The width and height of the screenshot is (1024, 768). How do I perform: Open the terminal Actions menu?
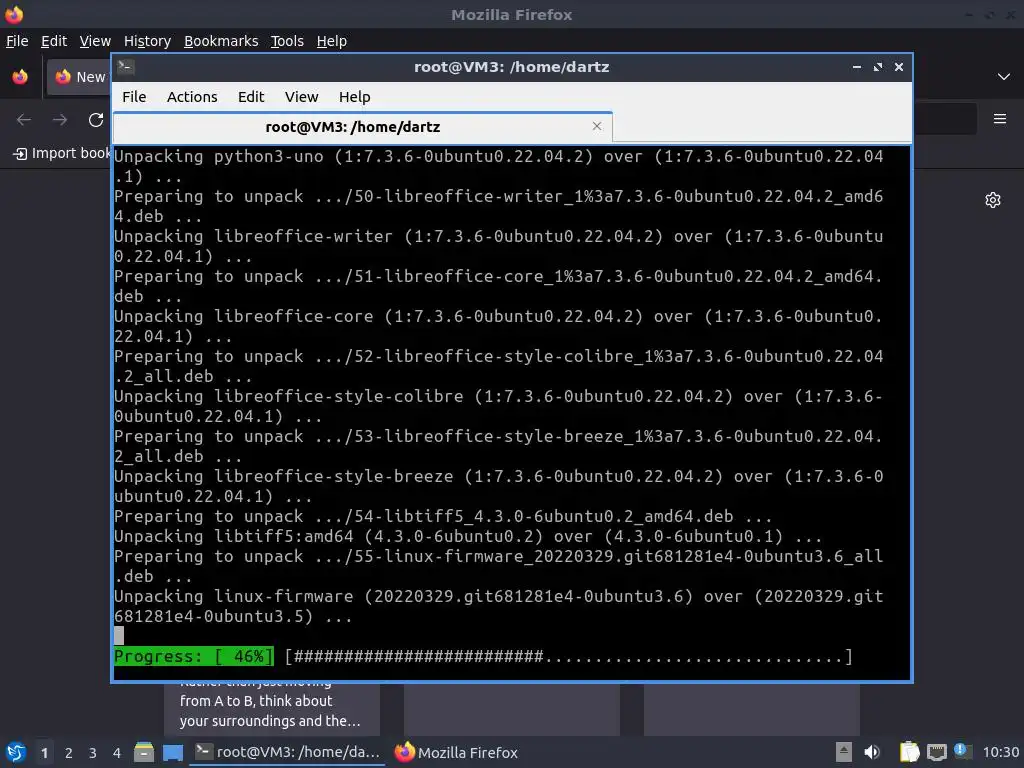click(x=192, y=97)
